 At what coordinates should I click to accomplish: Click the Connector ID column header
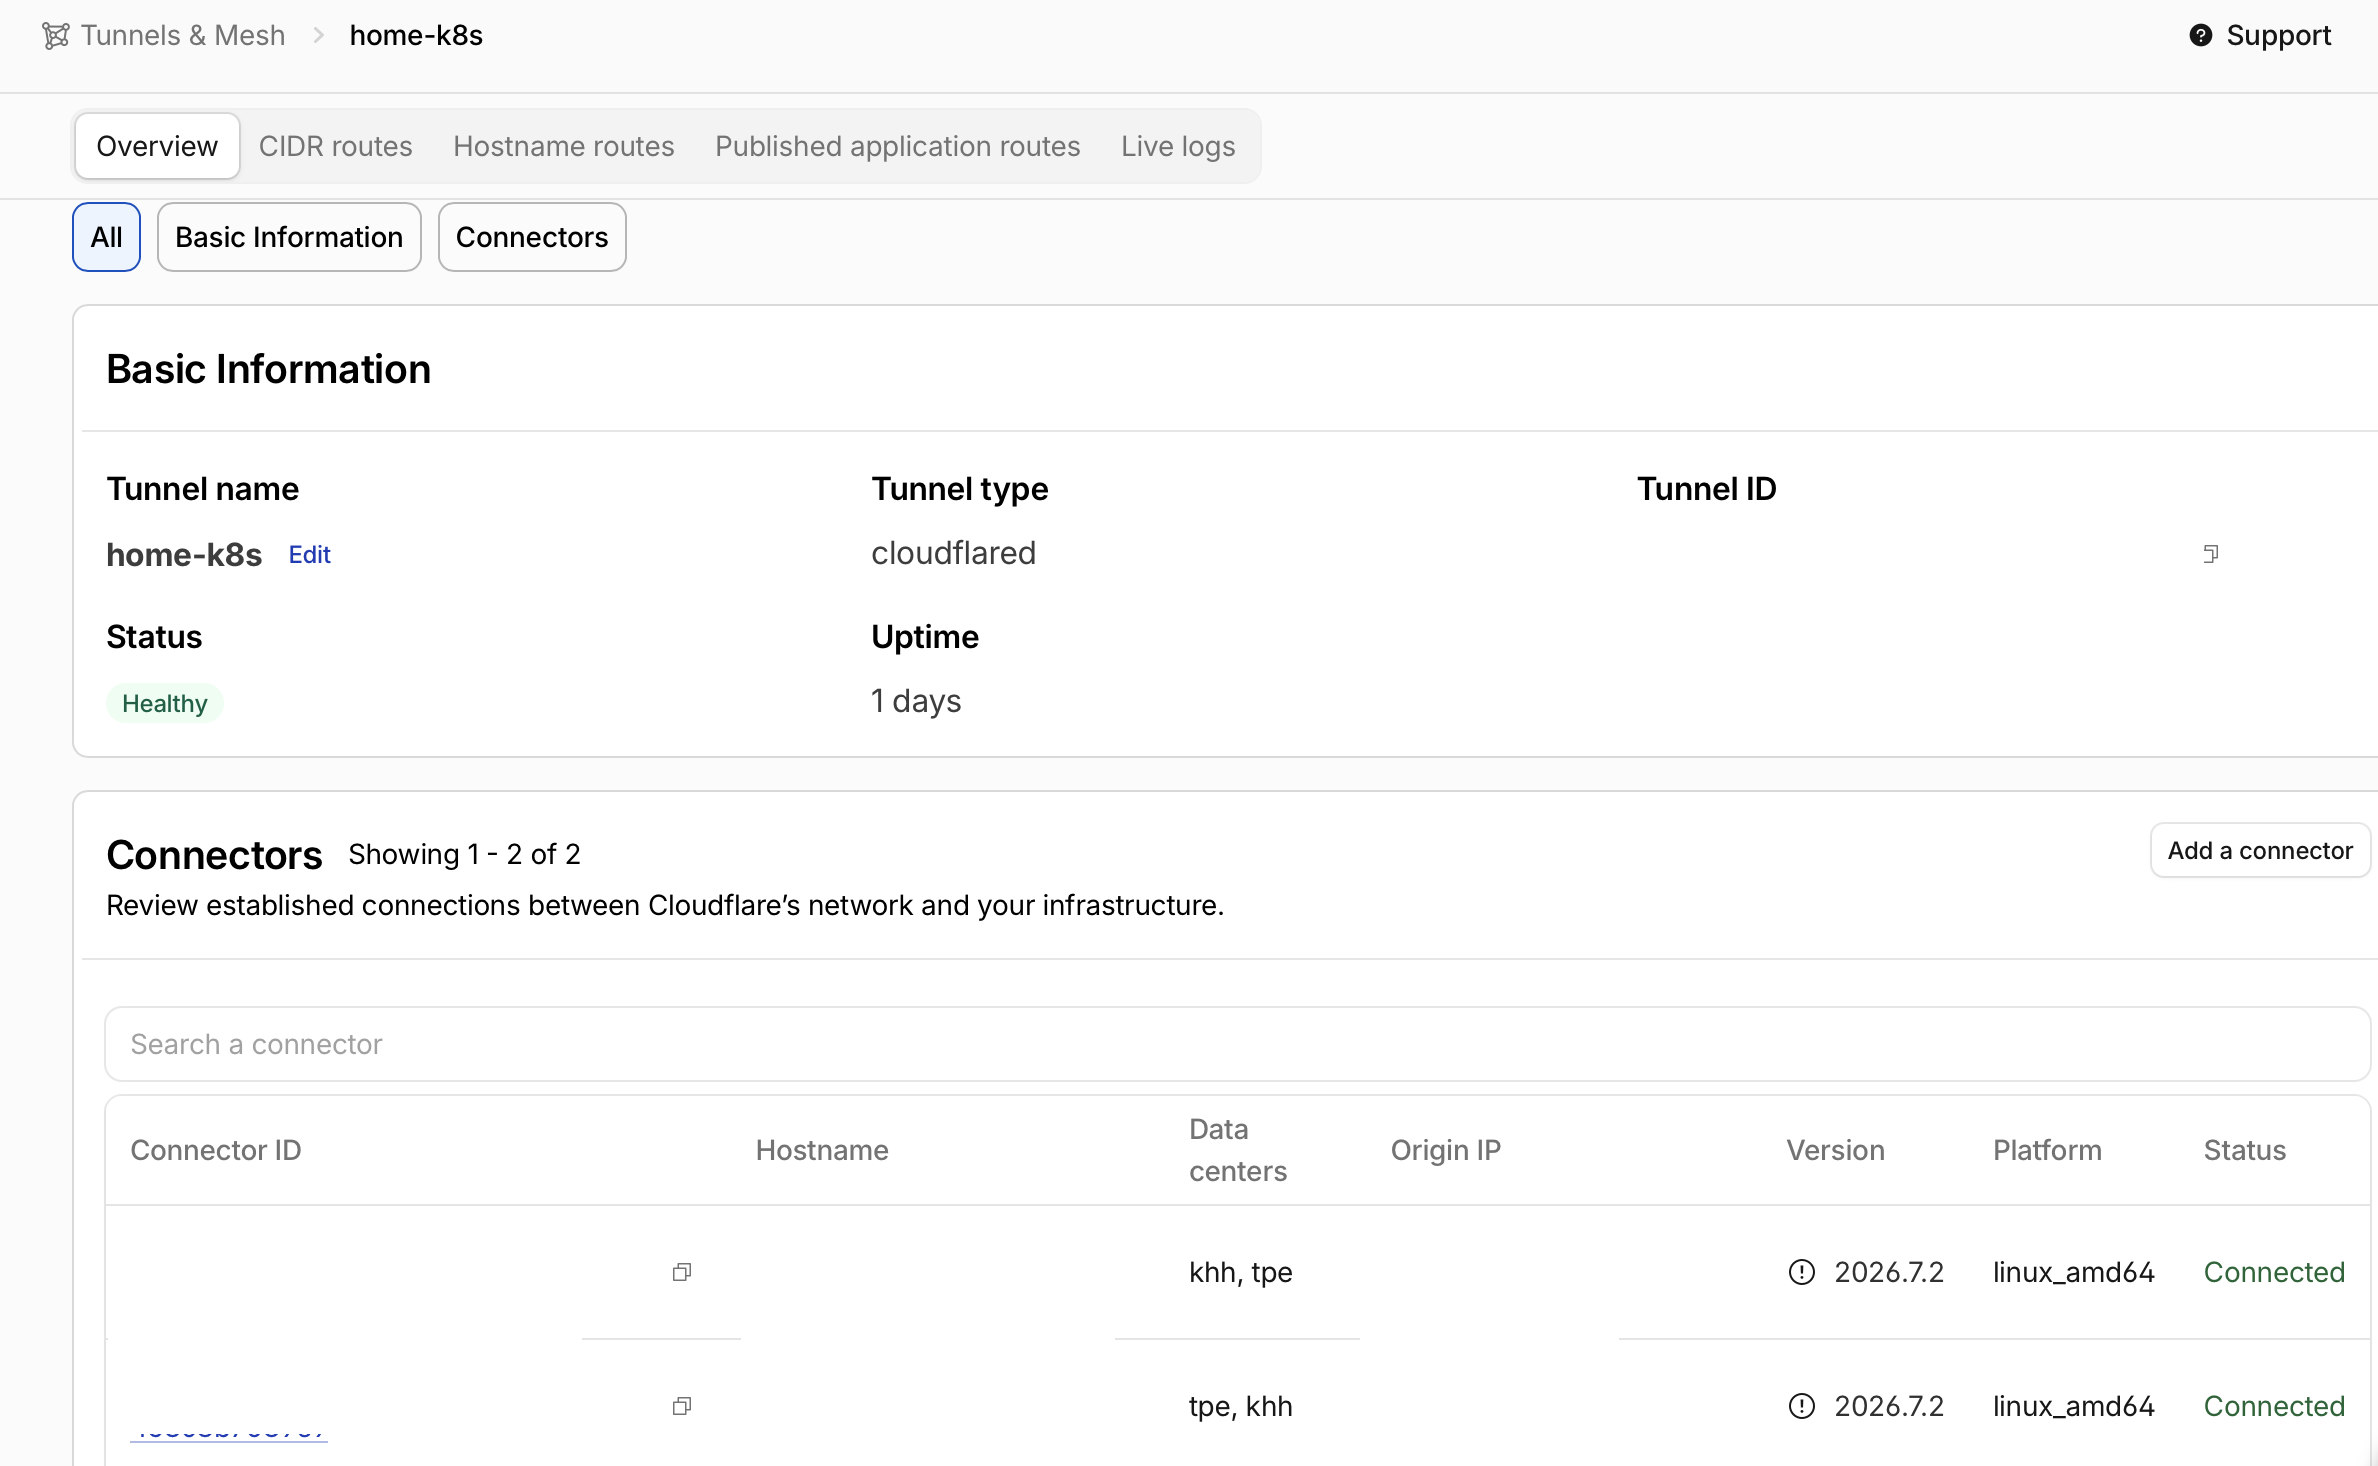(x=216, y=1150)
